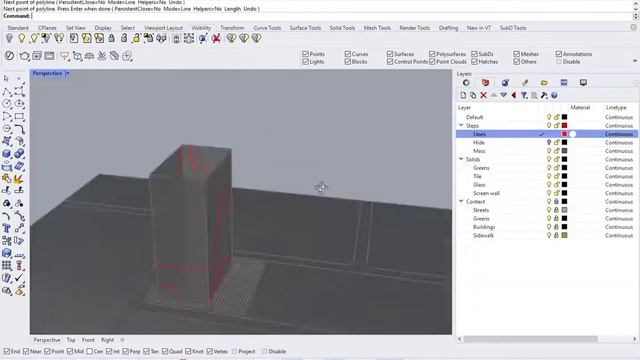Image resolution: width=640 pixels, height=360 pixels.
Task: Move layer down with the triangle icon
Action: (x=504, y=95)
